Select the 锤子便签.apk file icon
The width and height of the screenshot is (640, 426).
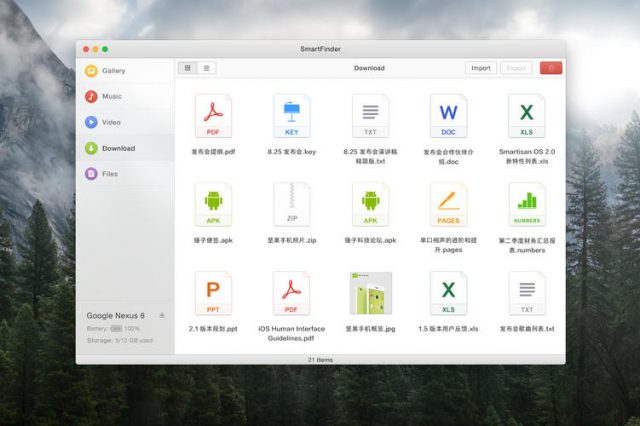click(x=213, y=205)
